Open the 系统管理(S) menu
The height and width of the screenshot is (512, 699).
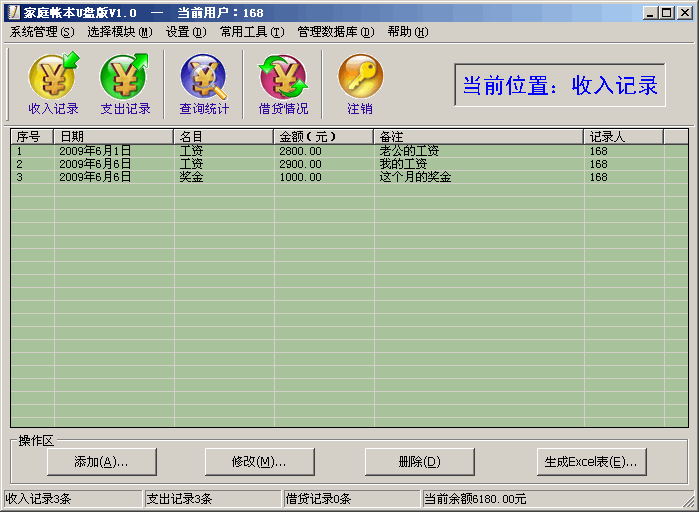[x=42, y=32]
